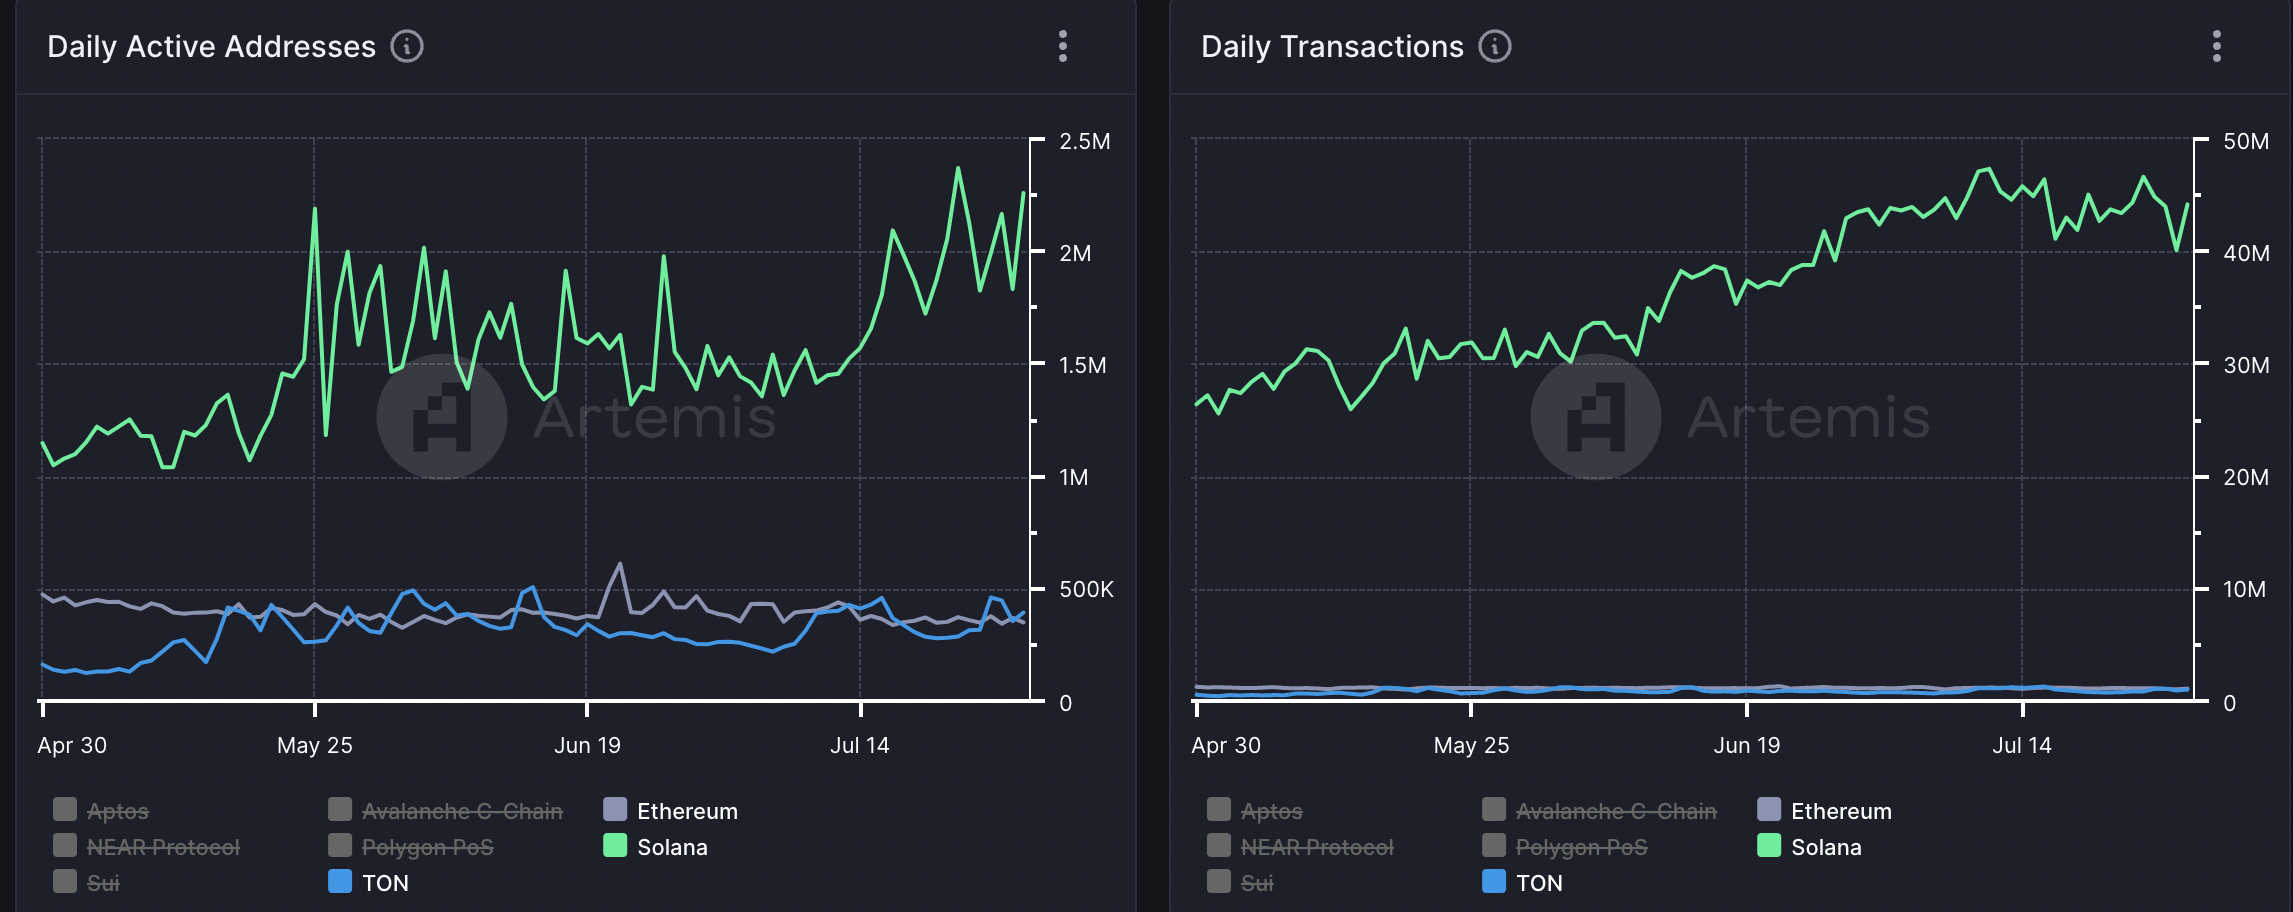Hide Ethereum in Daily Active Addresses legend
Viewport: 2293px width, 912px height.
686,811
